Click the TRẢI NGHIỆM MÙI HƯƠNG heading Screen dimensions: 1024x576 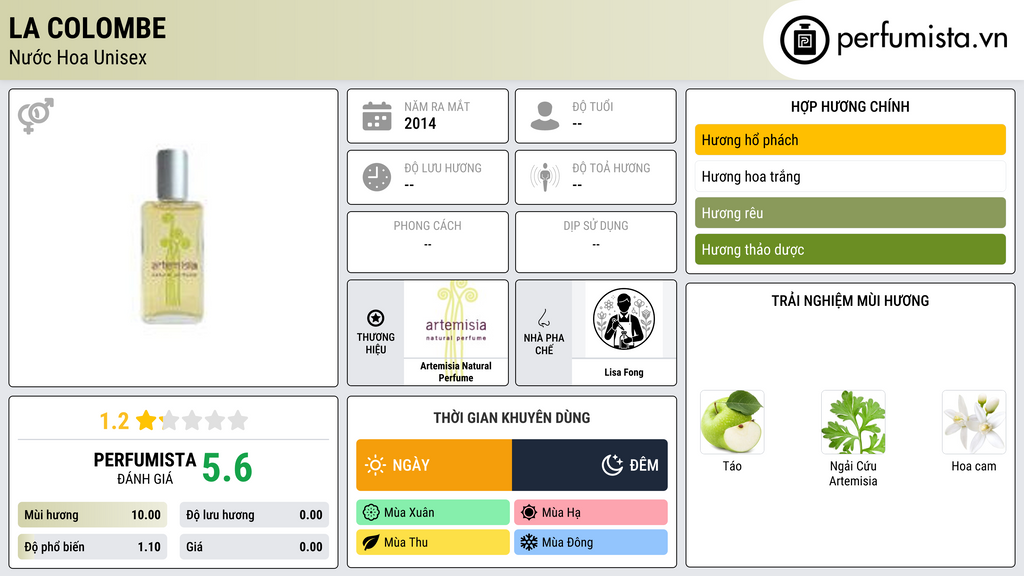(x=850, y=300)
